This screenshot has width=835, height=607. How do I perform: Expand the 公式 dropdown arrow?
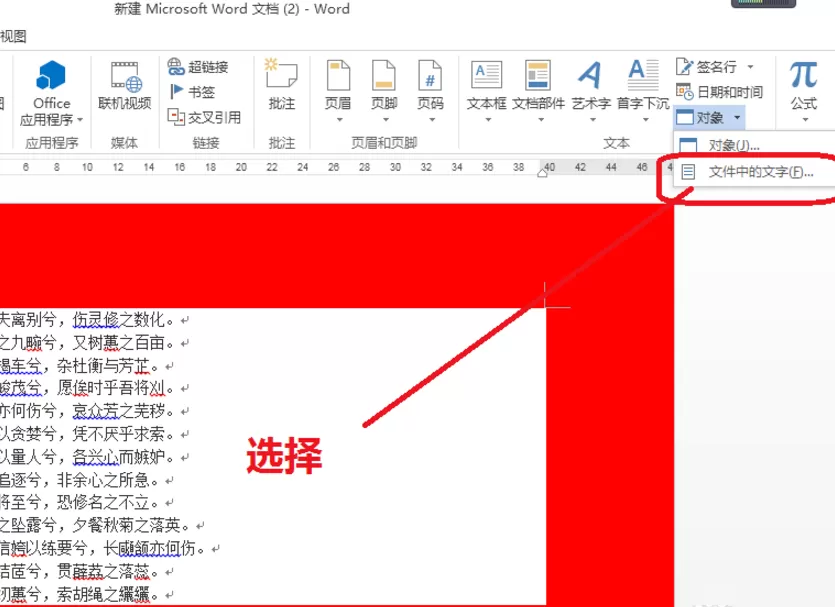[805, 120]
